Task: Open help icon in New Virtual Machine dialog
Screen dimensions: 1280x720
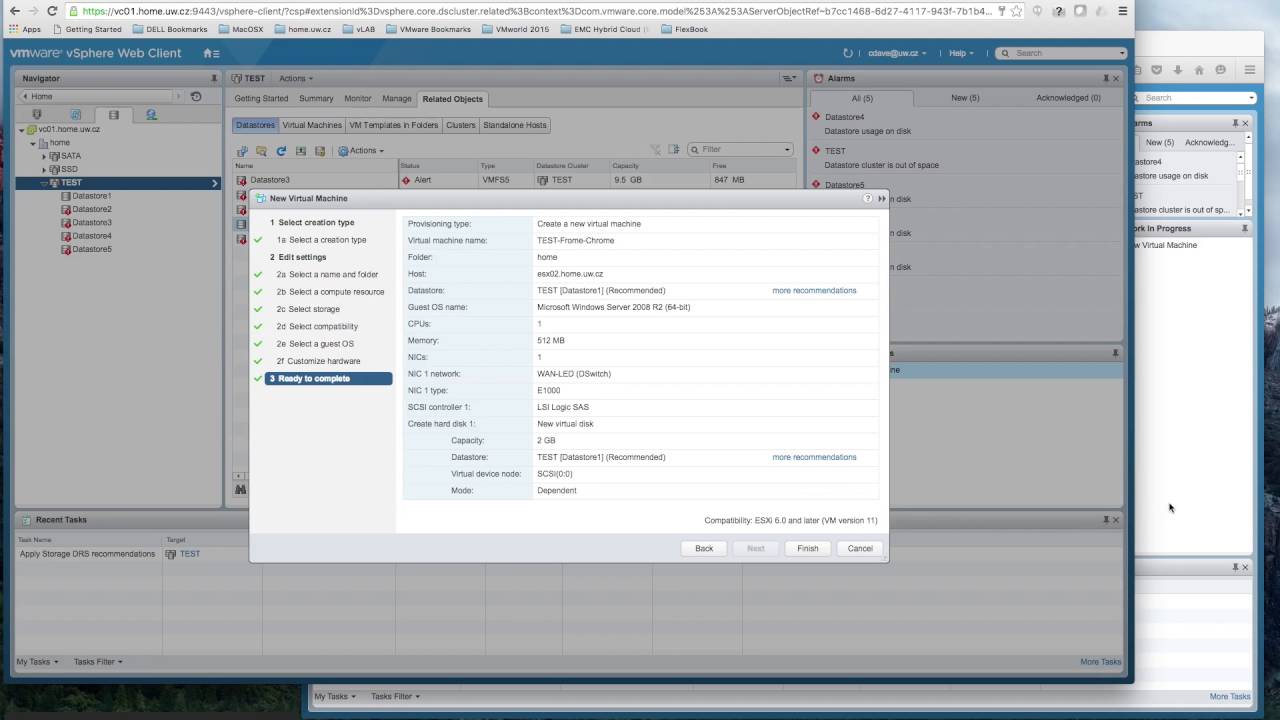Action: coord(867,198)
